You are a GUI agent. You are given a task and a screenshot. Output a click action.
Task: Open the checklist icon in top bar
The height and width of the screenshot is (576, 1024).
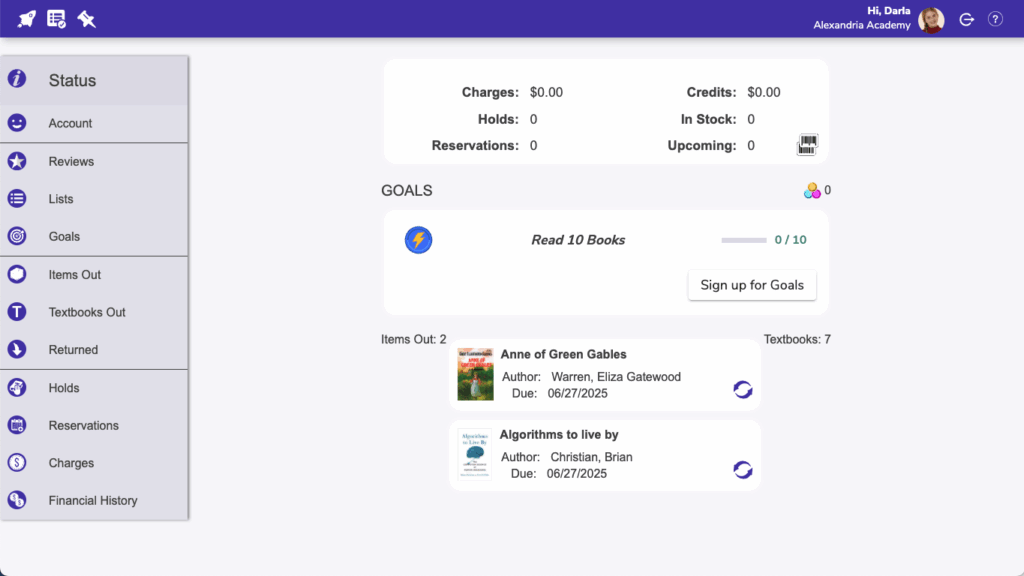pyautogui.click(x=56, y=19)
